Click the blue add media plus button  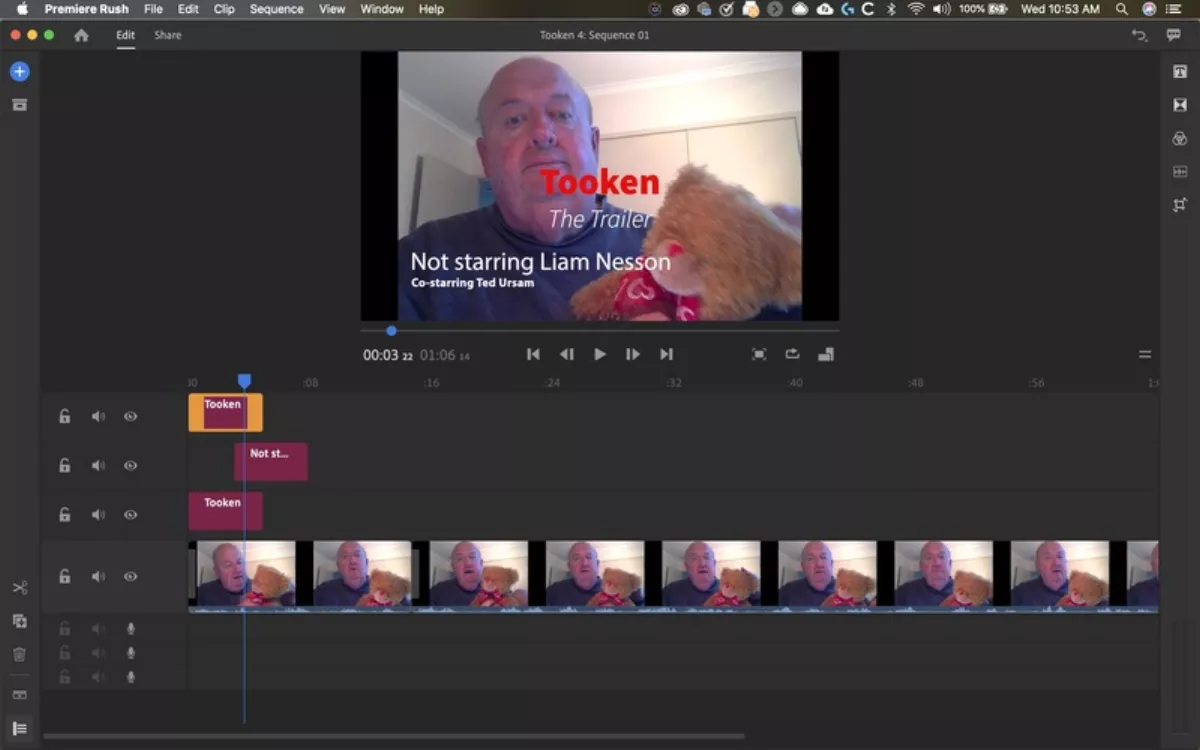click(19, 72)
